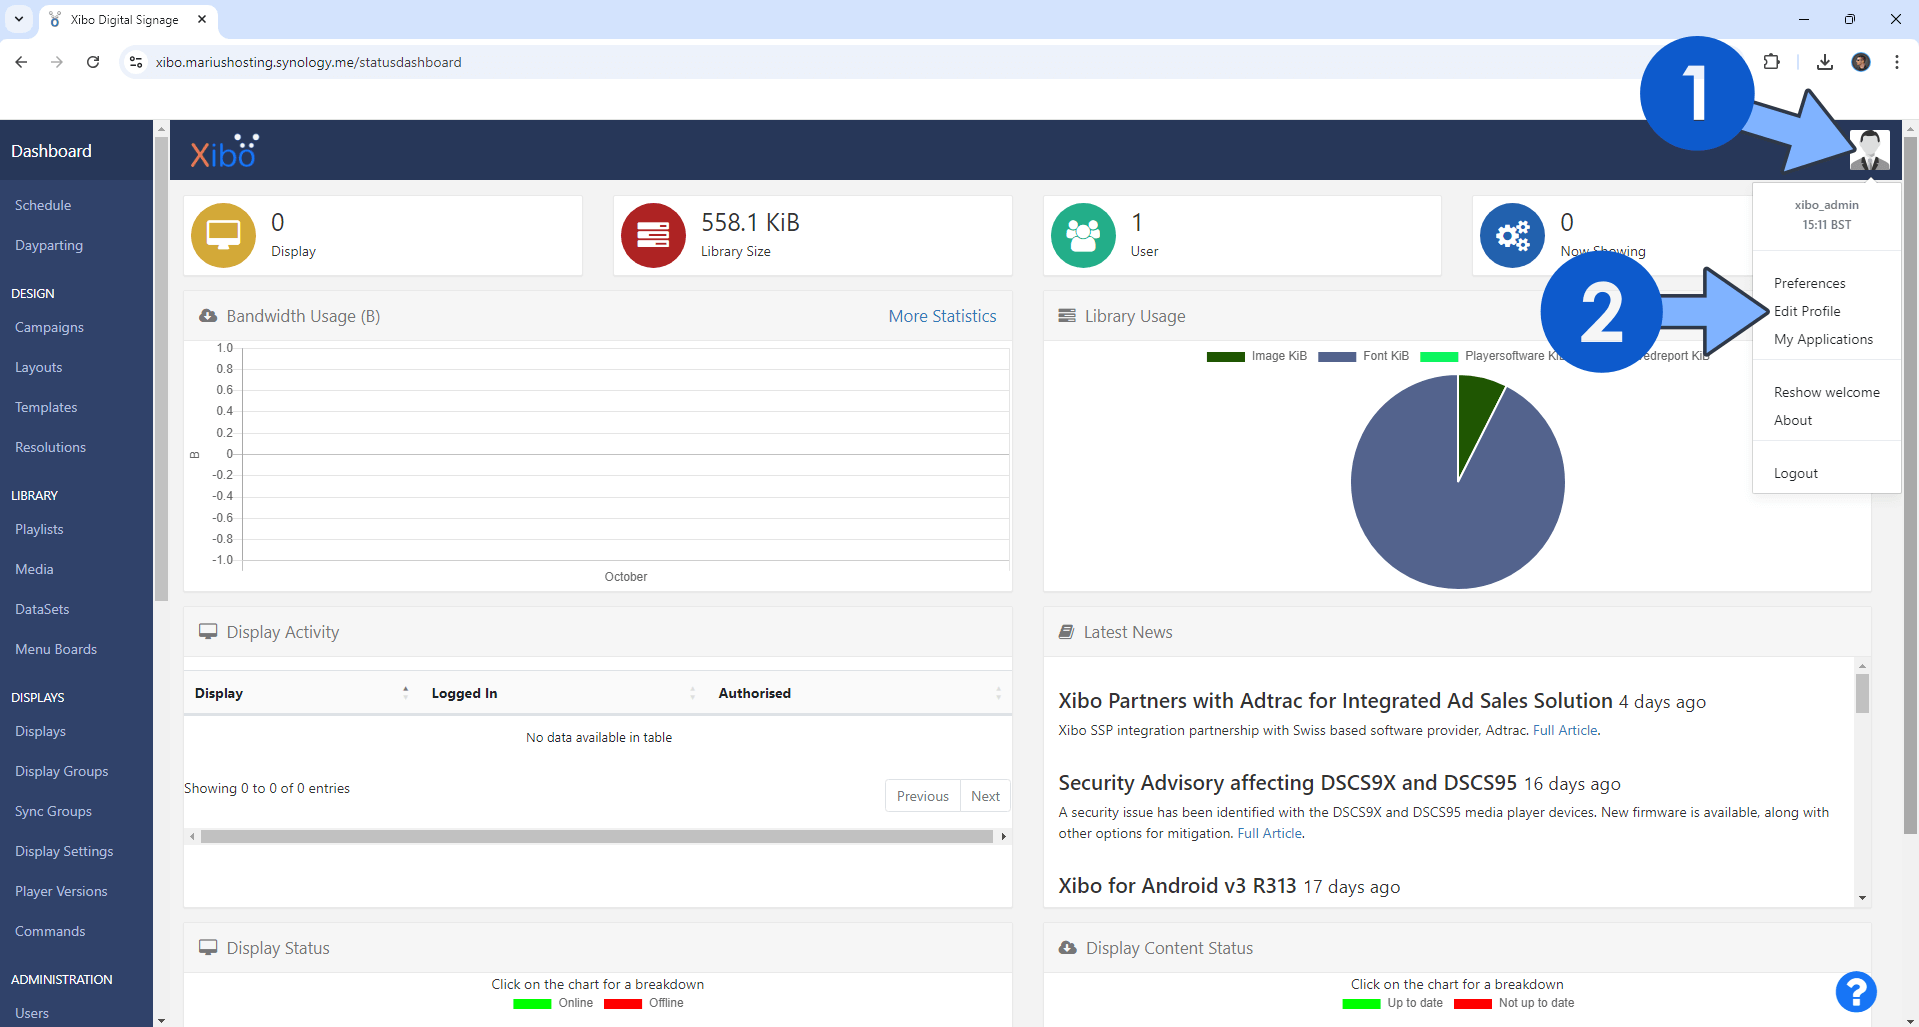Choose Edit Profile in user menu
The width and height of the screenshot is (1919, 1027).
point(1807,311)
